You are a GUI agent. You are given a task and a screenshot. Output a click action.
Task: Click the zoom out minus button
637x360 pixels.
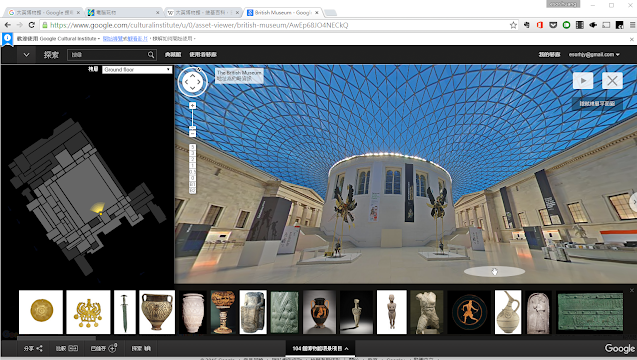tap(193, 133)
